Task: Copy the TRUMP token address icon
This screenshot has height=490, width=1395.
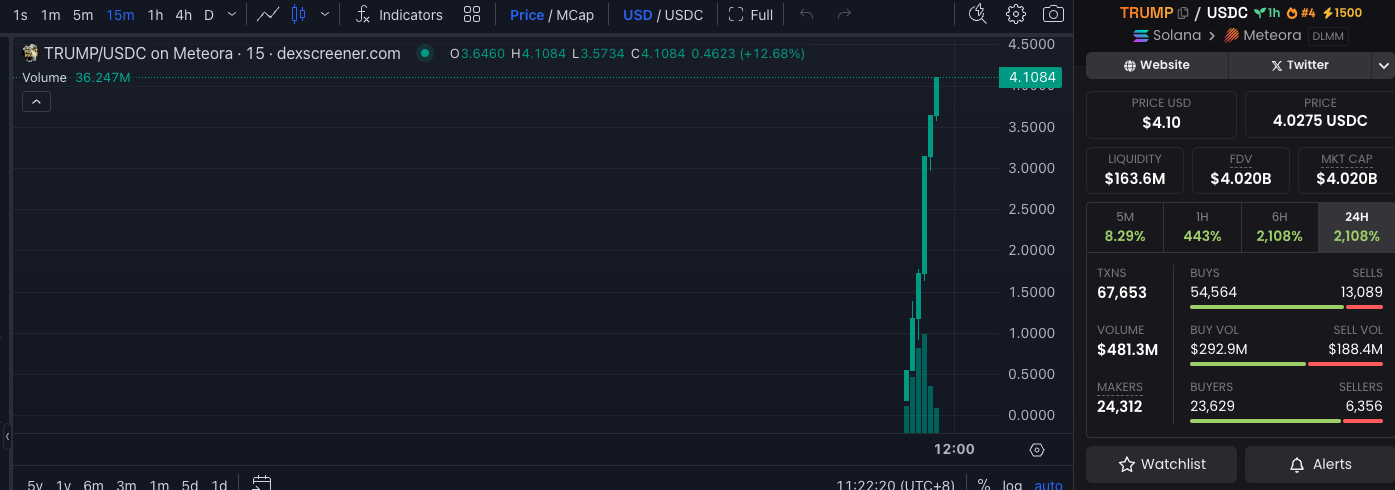Action: [1183, 13]
